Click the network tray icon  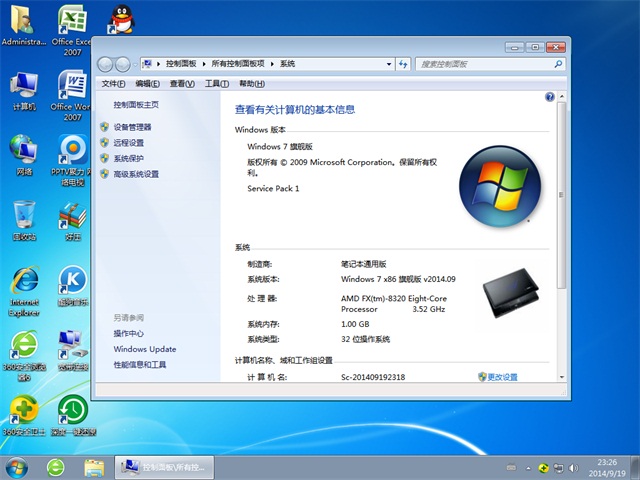click(558, 468)
